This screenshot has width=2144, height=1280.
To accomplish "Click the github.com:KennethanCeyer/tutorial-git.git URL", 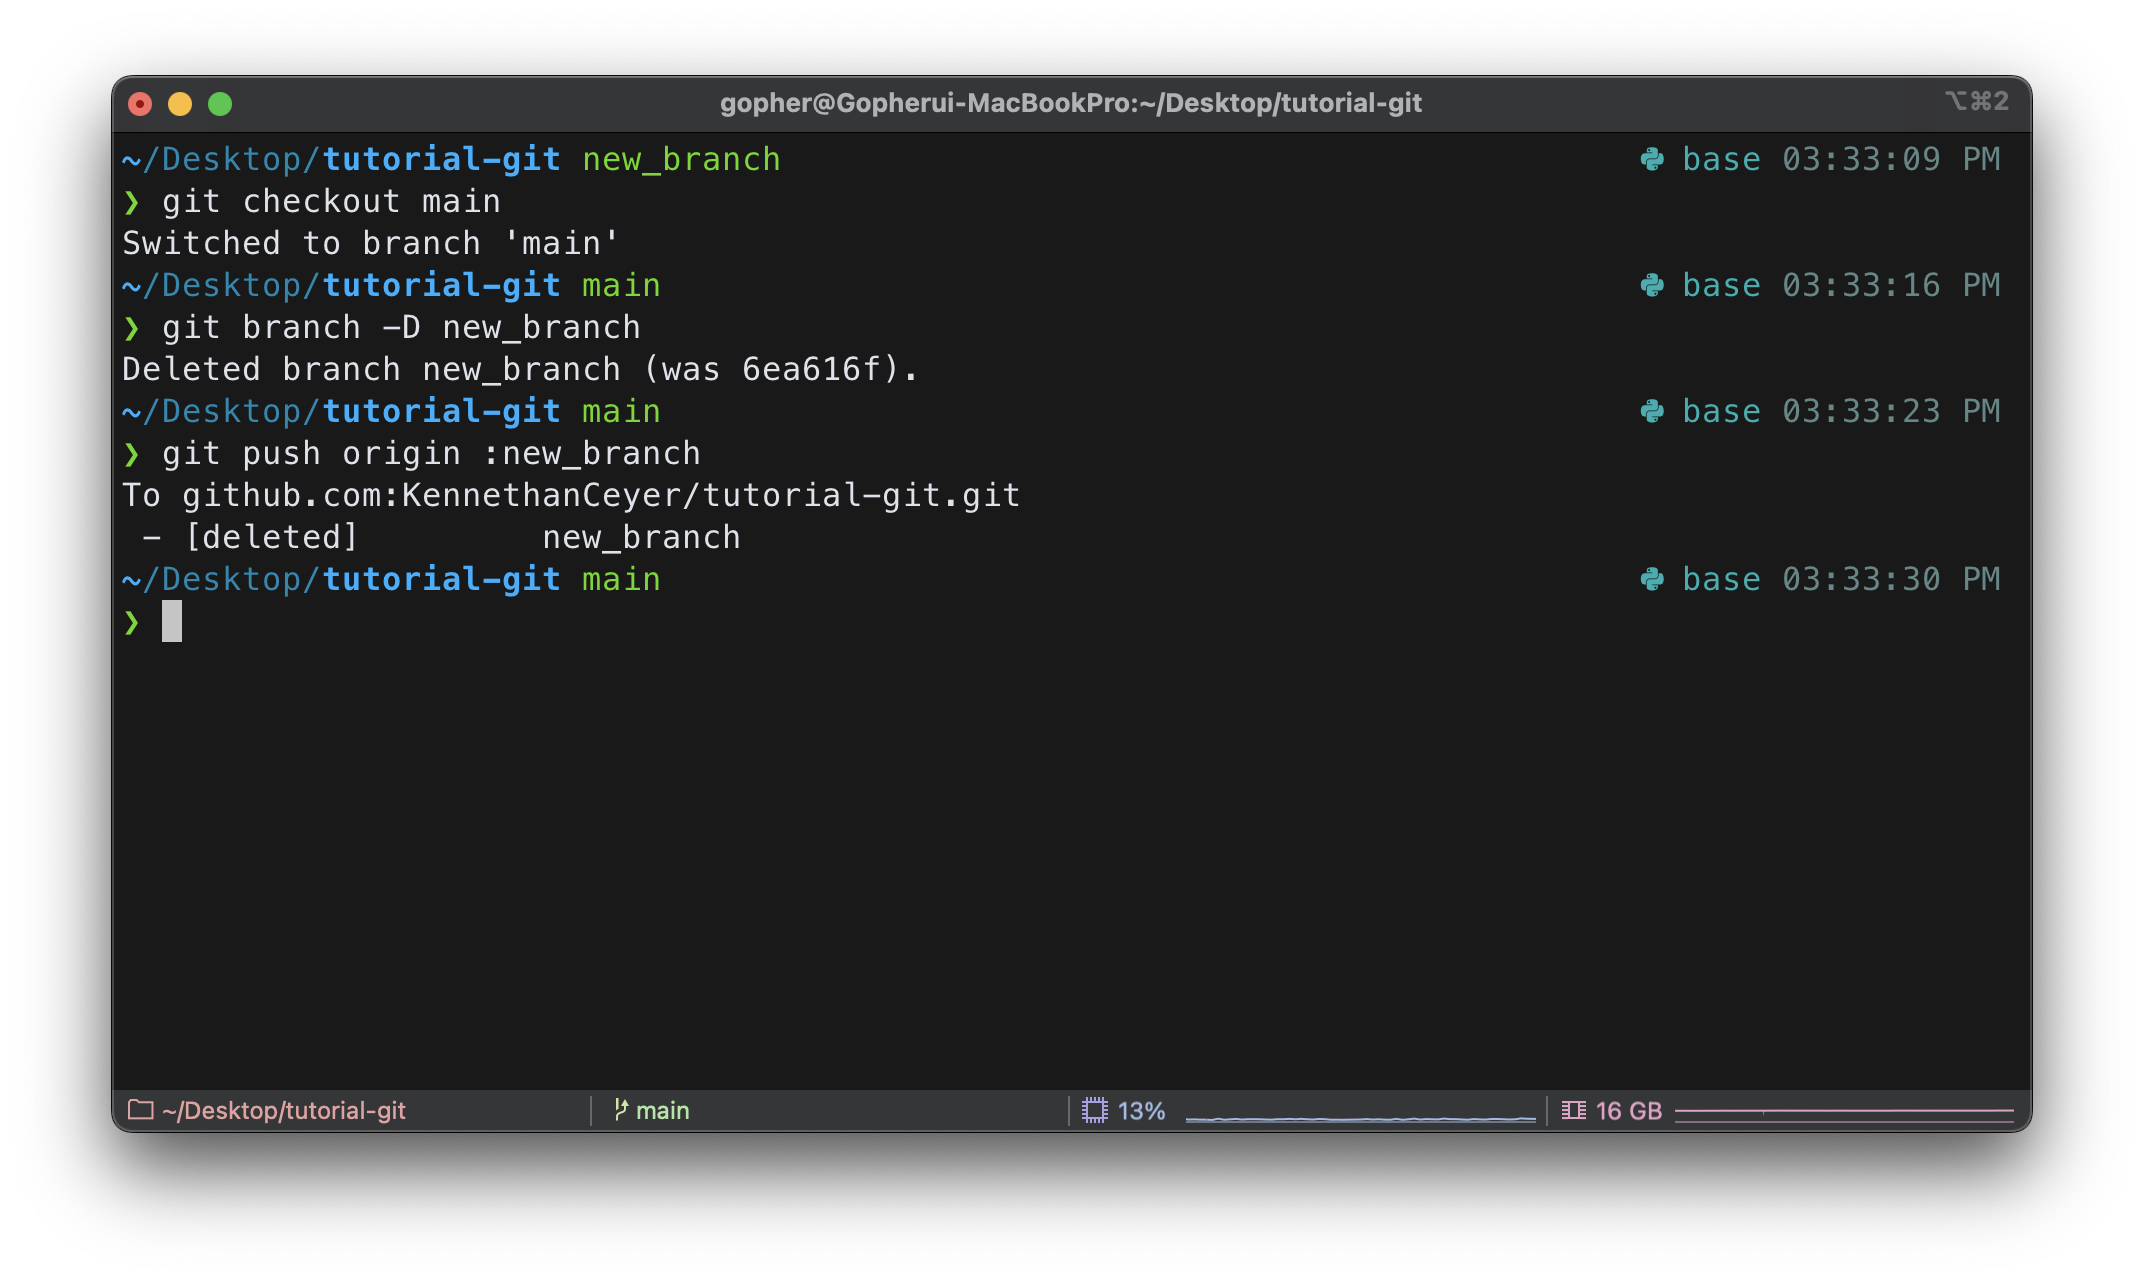I will coord(601,495).
